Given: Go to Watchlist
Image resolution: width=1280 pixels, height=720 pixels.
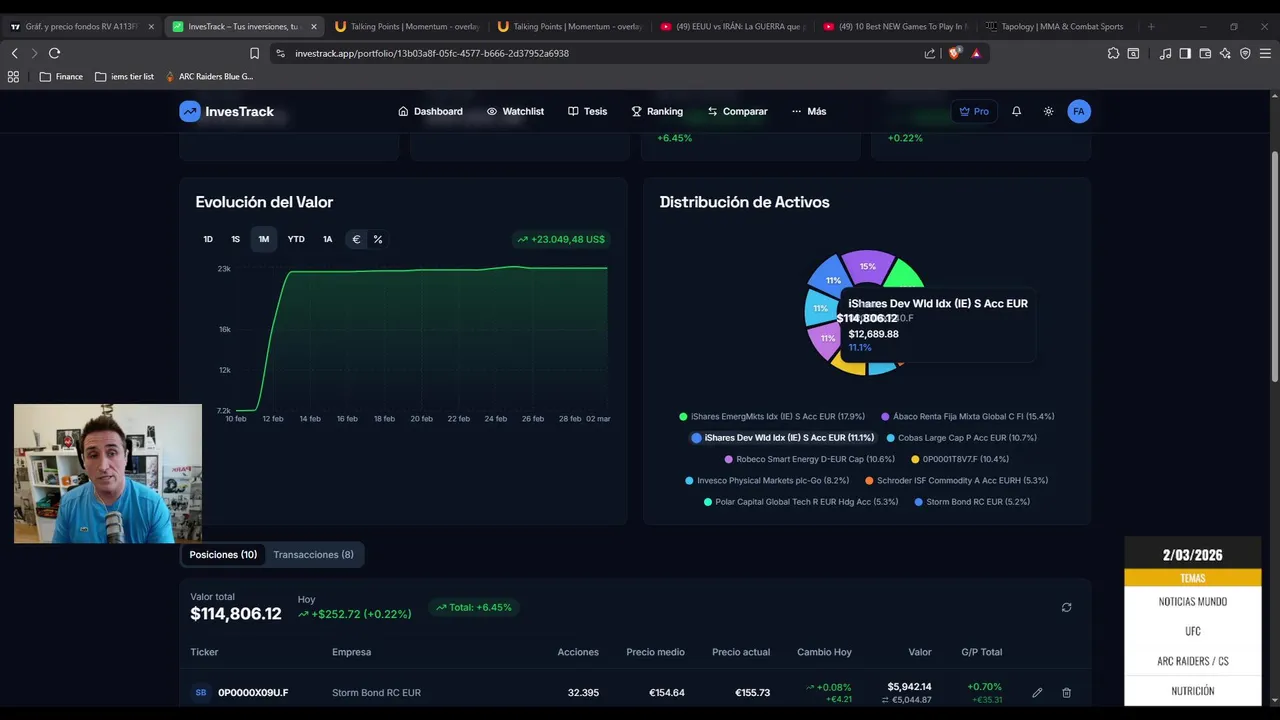Looking at the screenshot, I should click(x=515, y=111).
